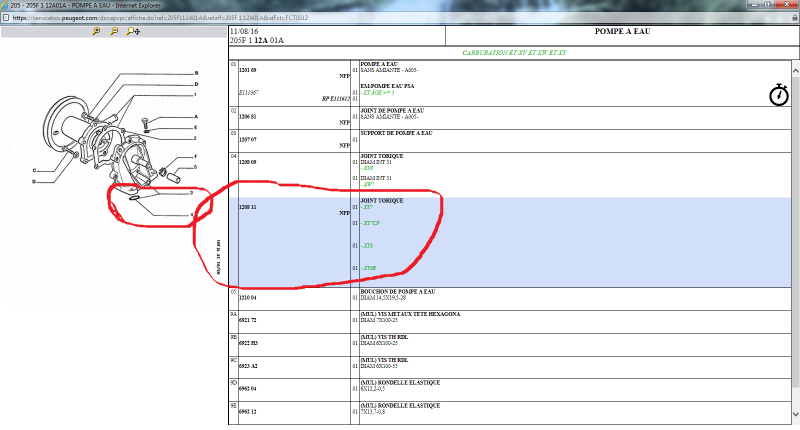Click part number 6922 H3
Viewport: 800px width, 430px height.
(x=248, y=343)
